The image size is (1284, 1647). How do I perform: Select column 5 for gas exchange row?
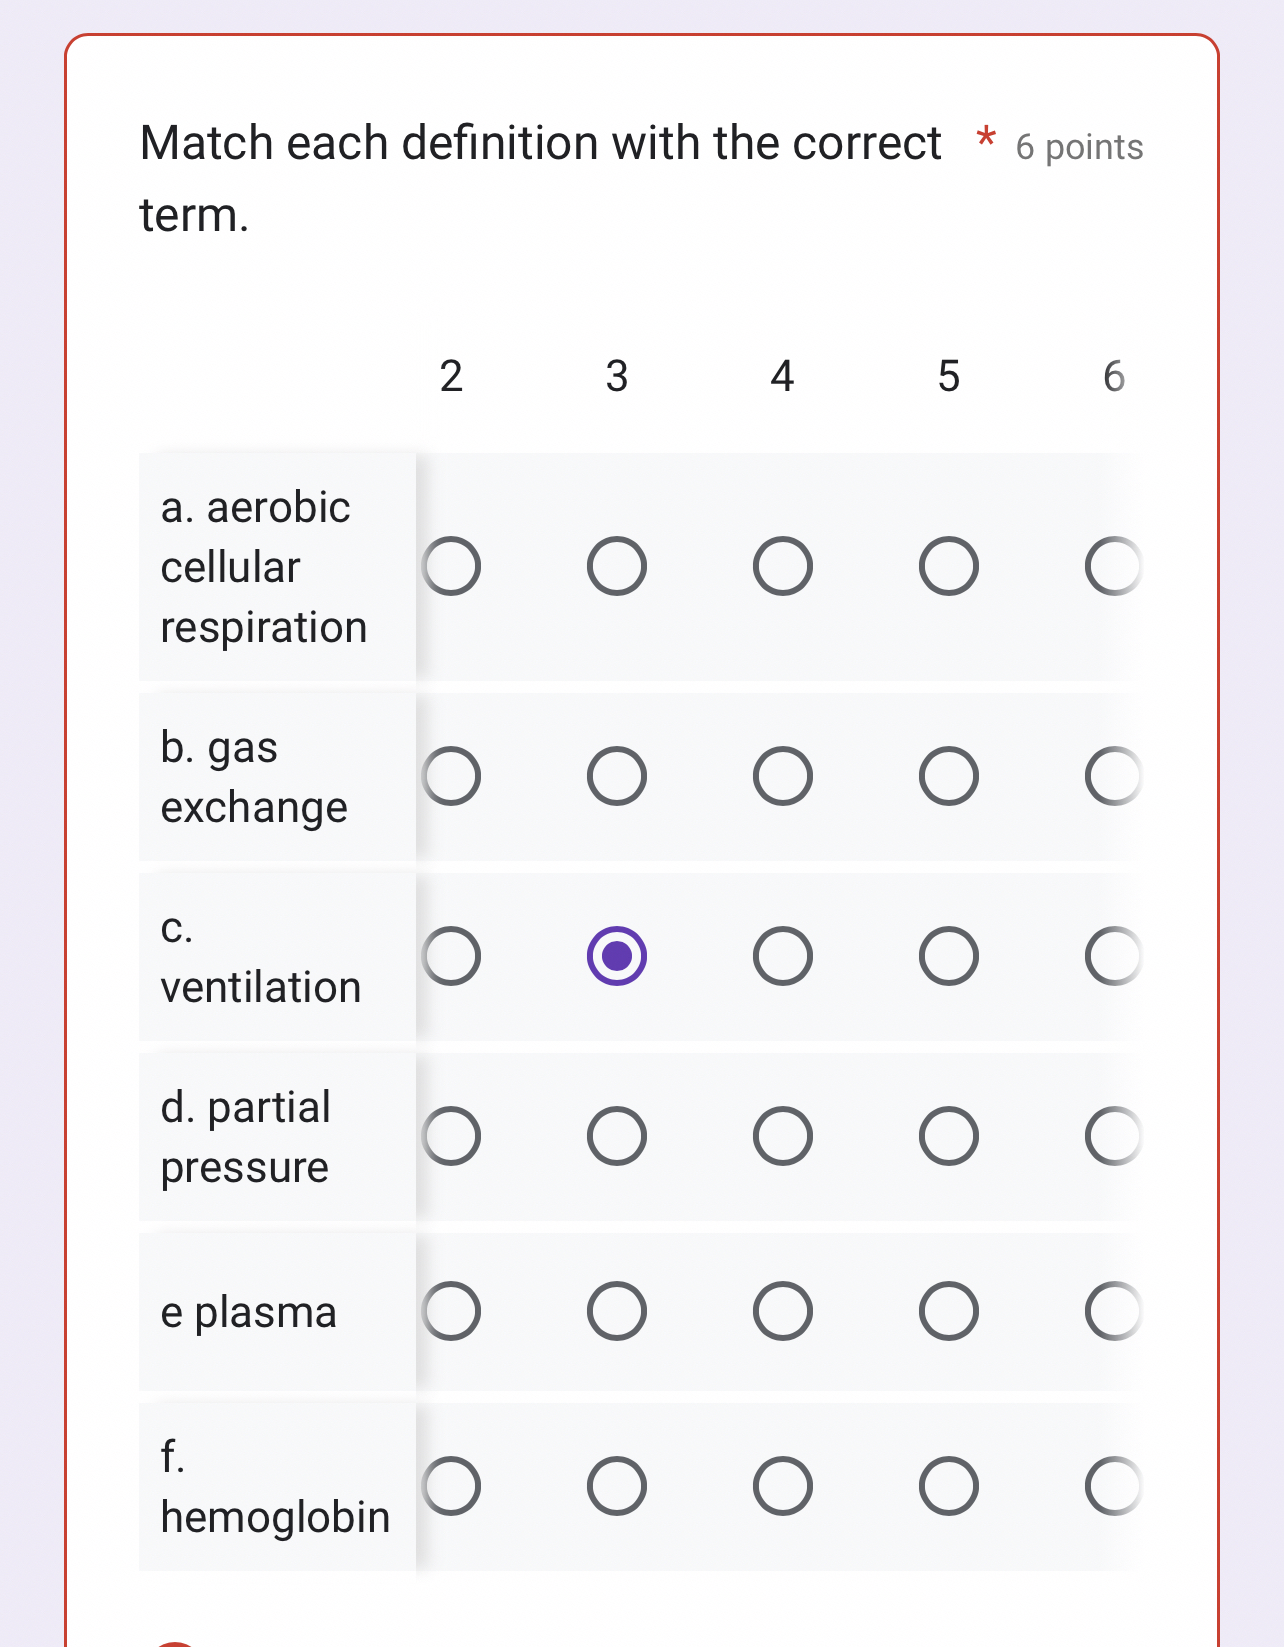(948, 775)
